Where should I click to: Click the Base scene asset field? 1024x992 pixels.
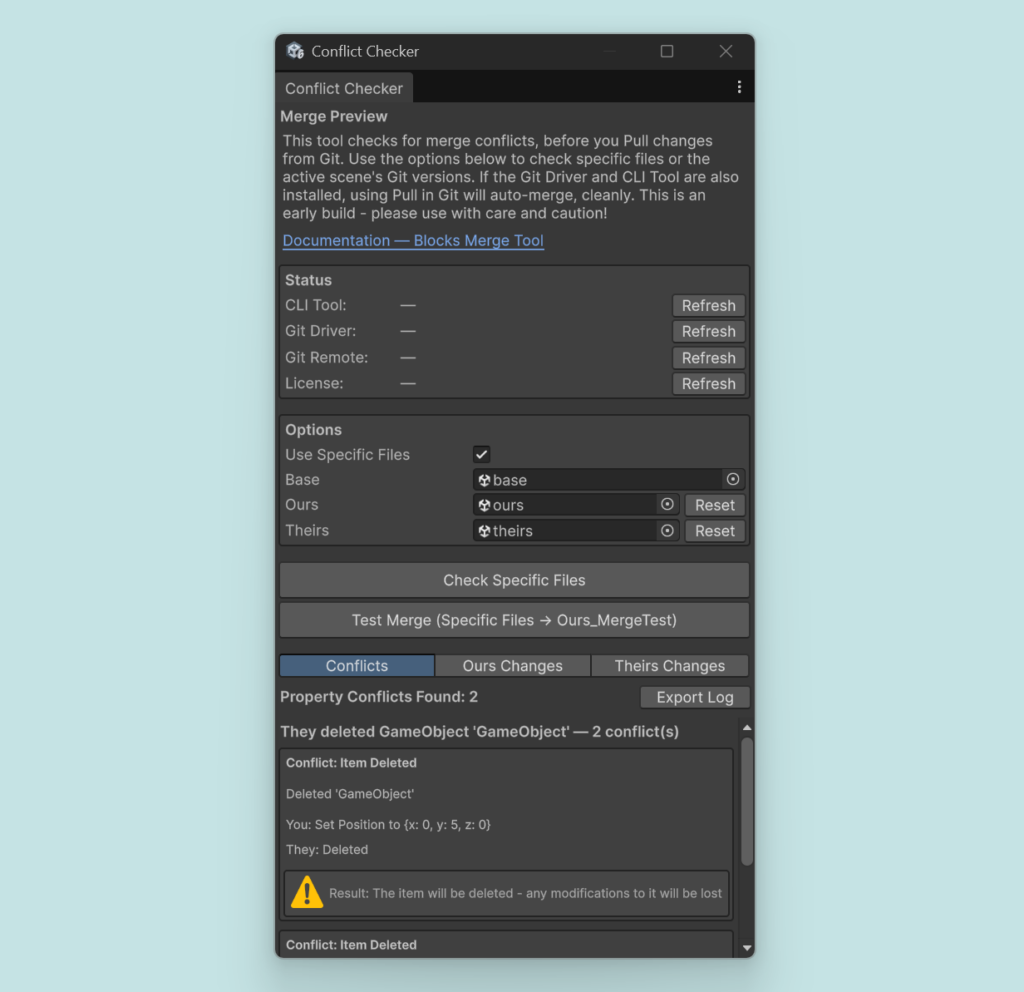(x=596, y=480)
